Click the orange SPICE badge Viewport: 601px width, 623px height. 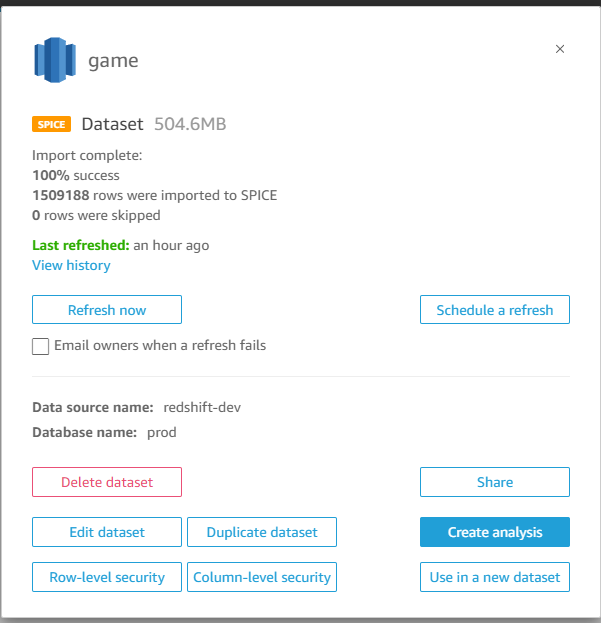click(52, 125)
